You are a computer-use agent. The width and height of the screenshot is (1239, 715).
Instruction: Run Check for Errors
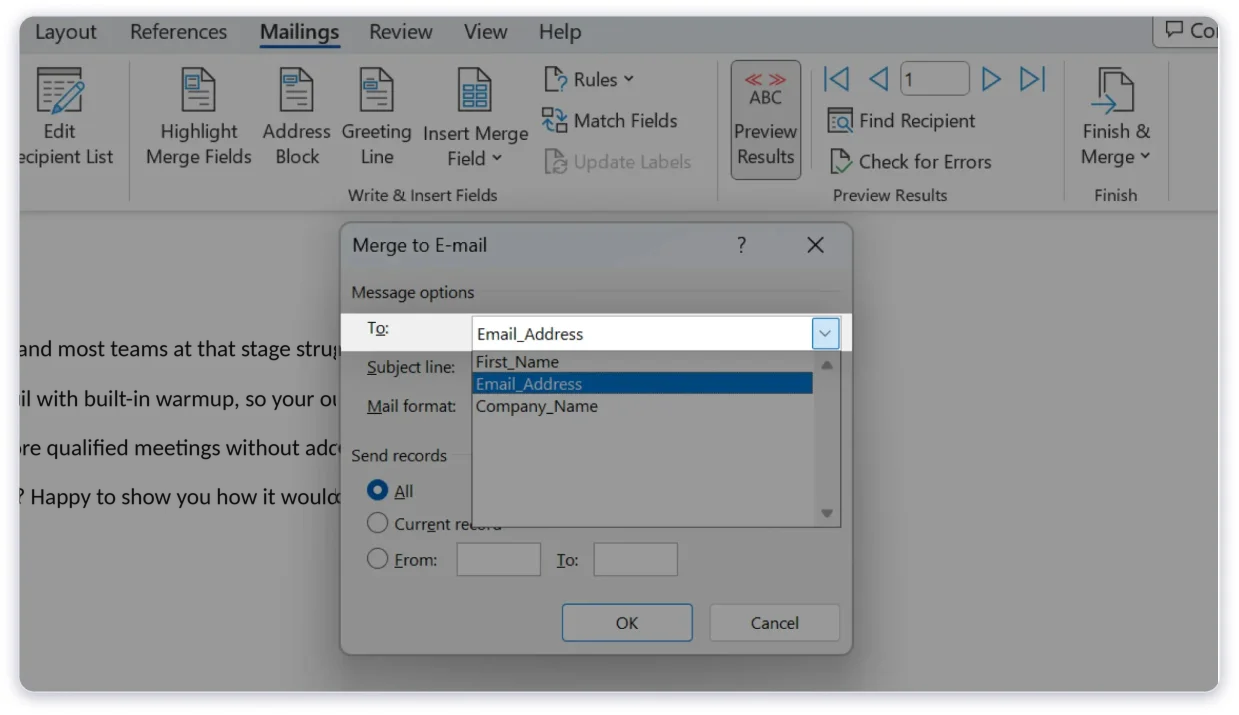[x=910, y=162]
